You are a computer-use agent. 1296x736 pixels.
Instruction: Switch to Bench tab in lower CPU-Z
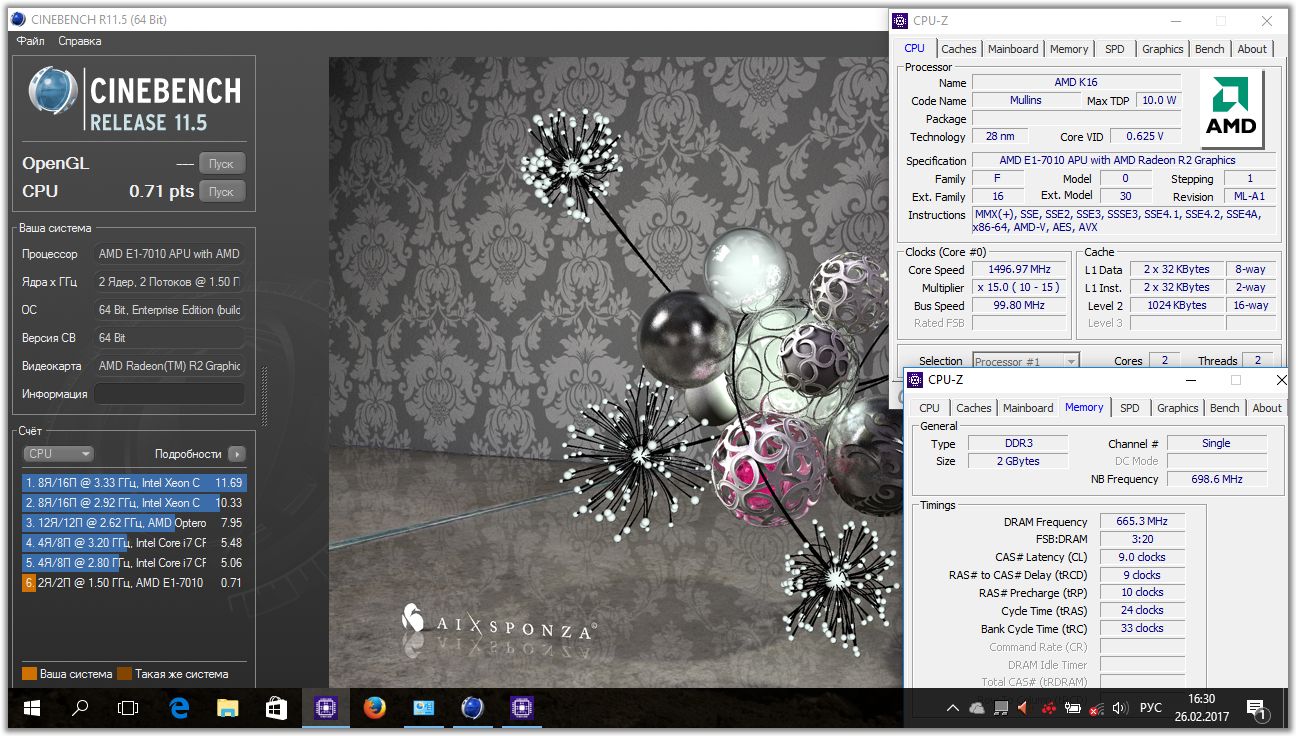tap(1225, 408)
